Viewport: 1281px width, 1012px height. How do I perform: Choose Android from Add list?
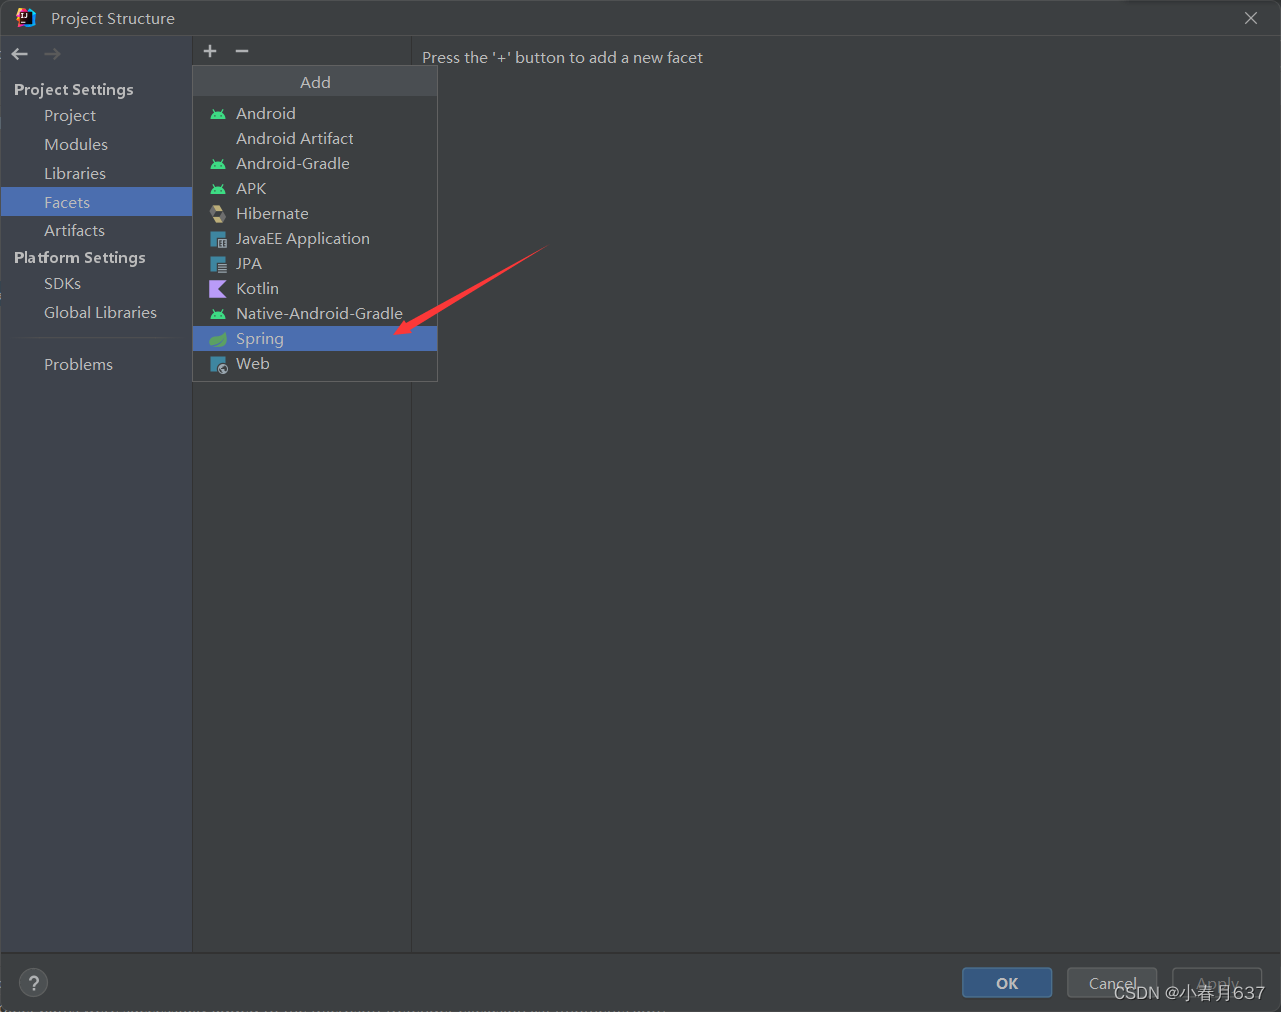pyautogui.click(x=315, y=114)
